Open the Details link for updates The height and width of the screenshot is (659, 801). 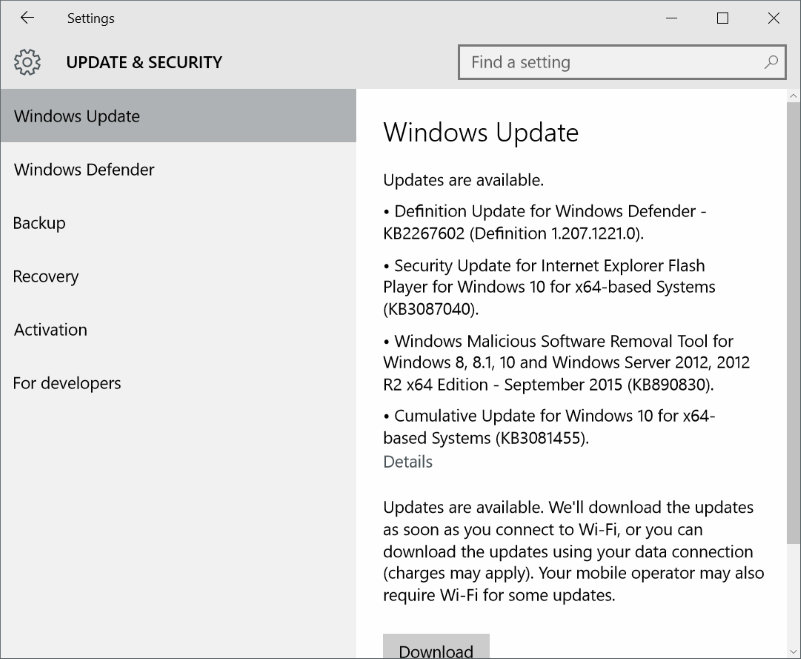tap(407, 461)
